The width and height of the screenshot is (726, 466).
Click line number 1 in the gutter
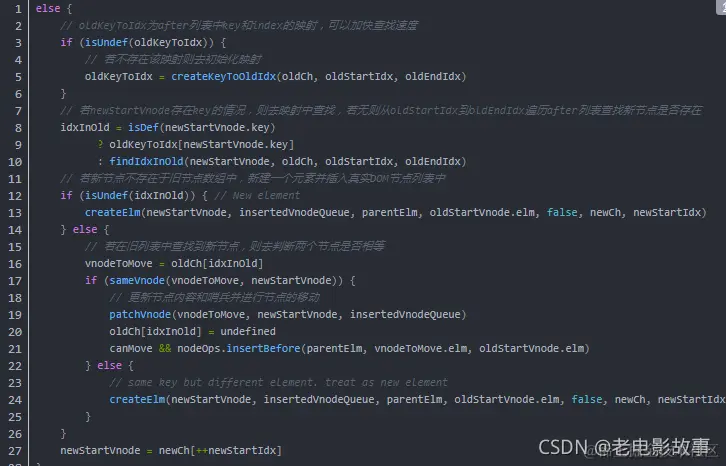click(x=18, y=9)
